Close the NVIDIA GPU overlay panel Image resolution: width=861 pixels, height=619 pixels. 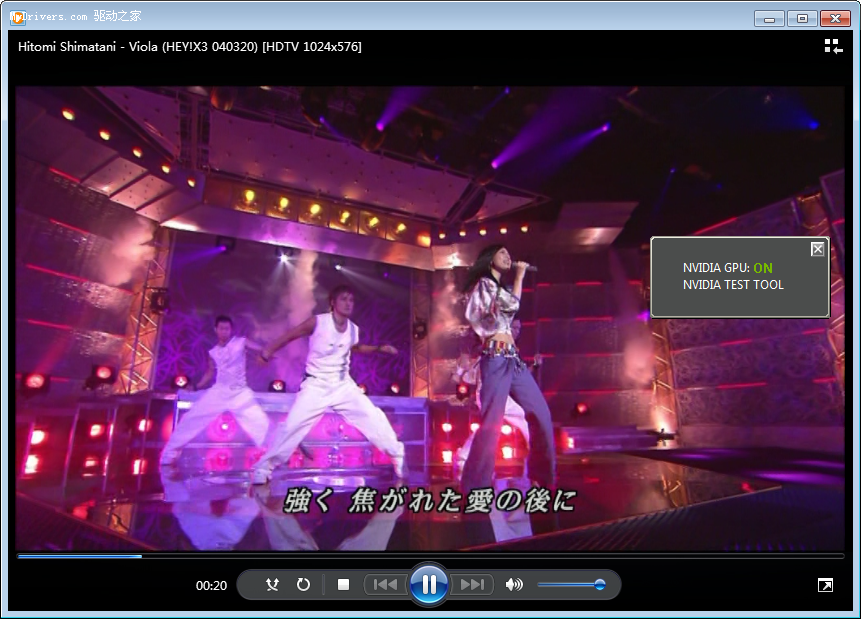pos(817,249)
